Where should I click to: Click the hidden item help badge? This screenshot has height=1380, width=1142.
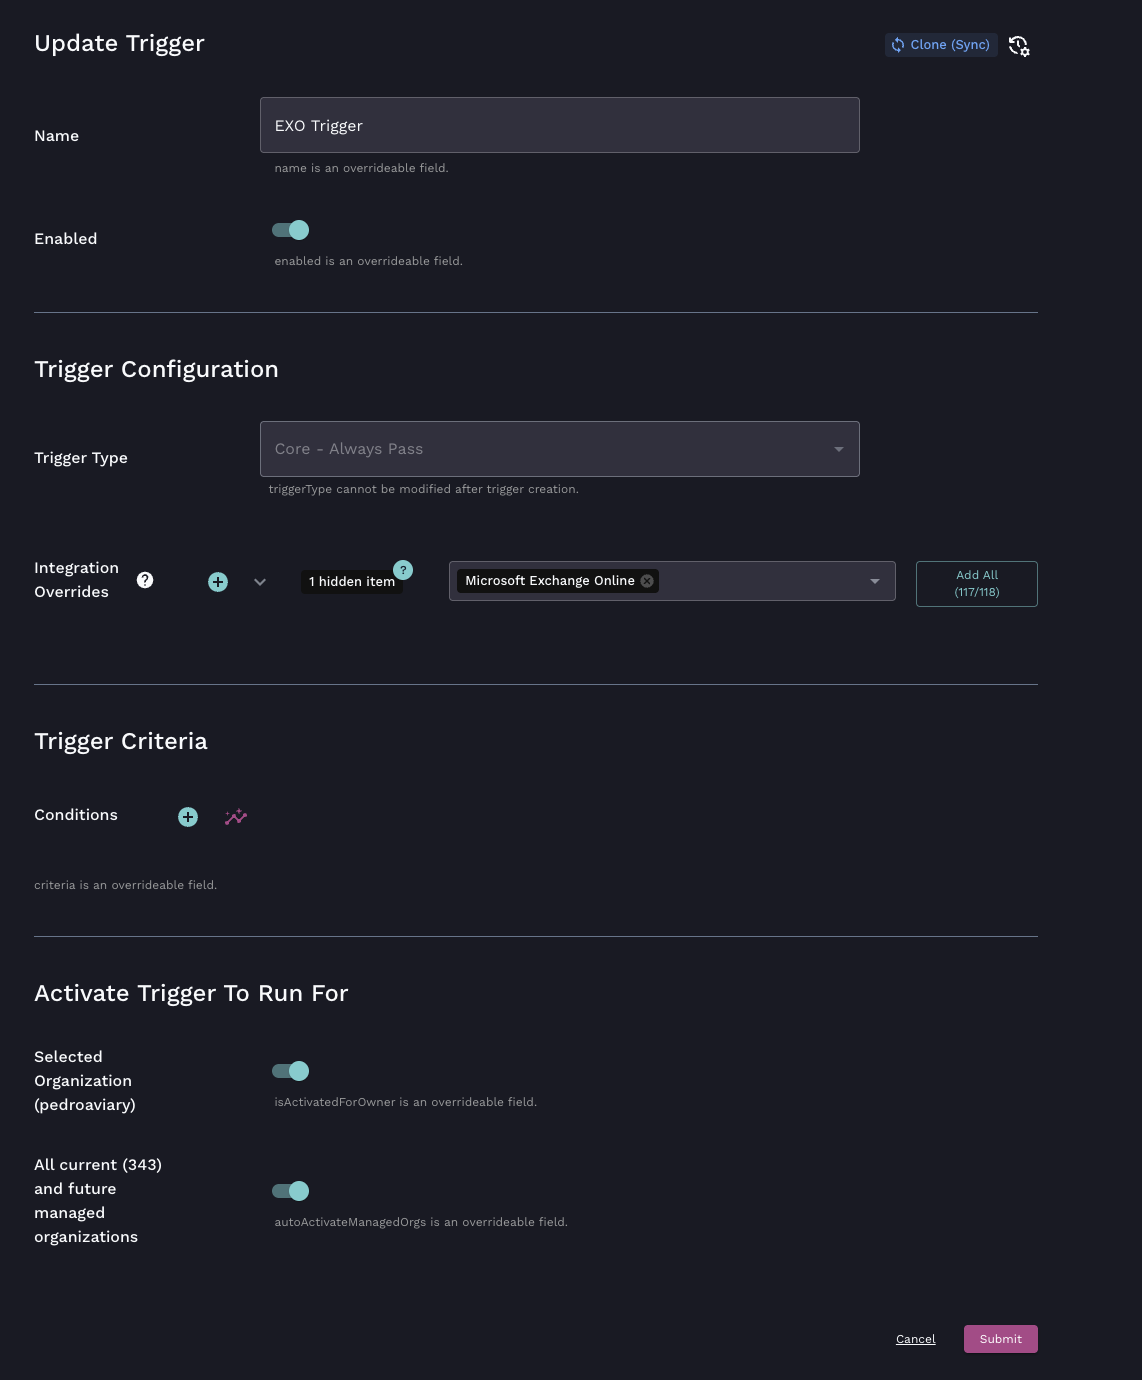pyautogui.click(x=403, y=570)
